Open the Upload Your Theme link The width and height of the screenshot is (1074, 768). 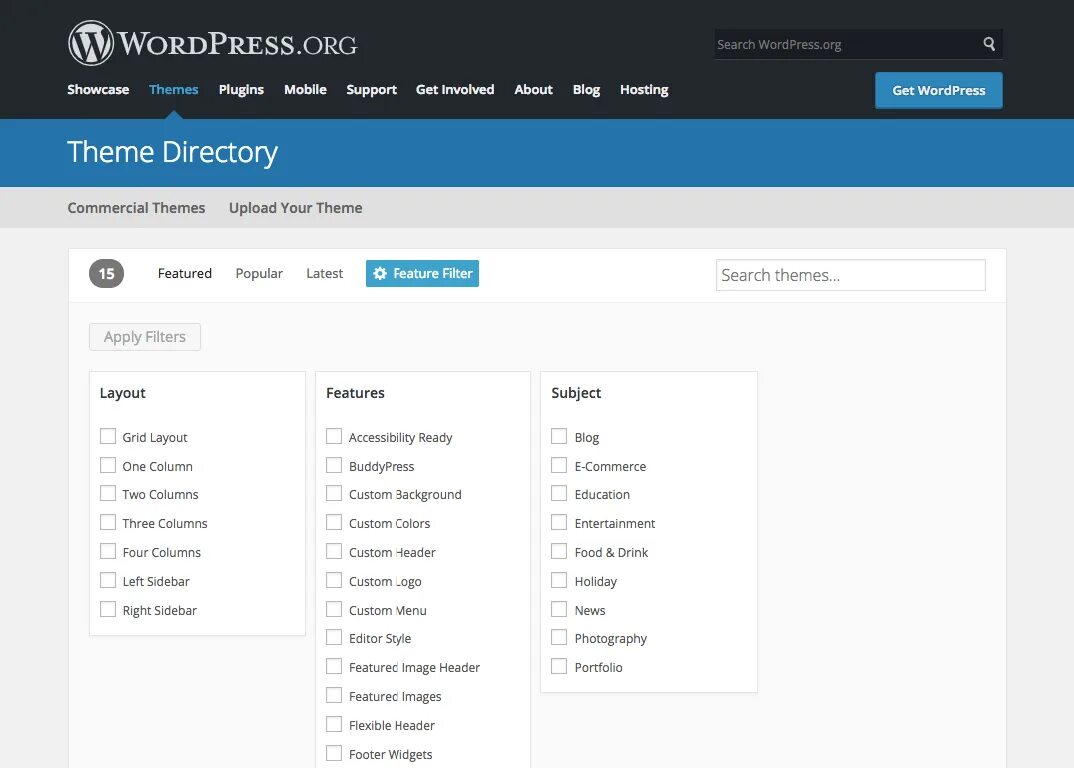(x=295, y=208)
